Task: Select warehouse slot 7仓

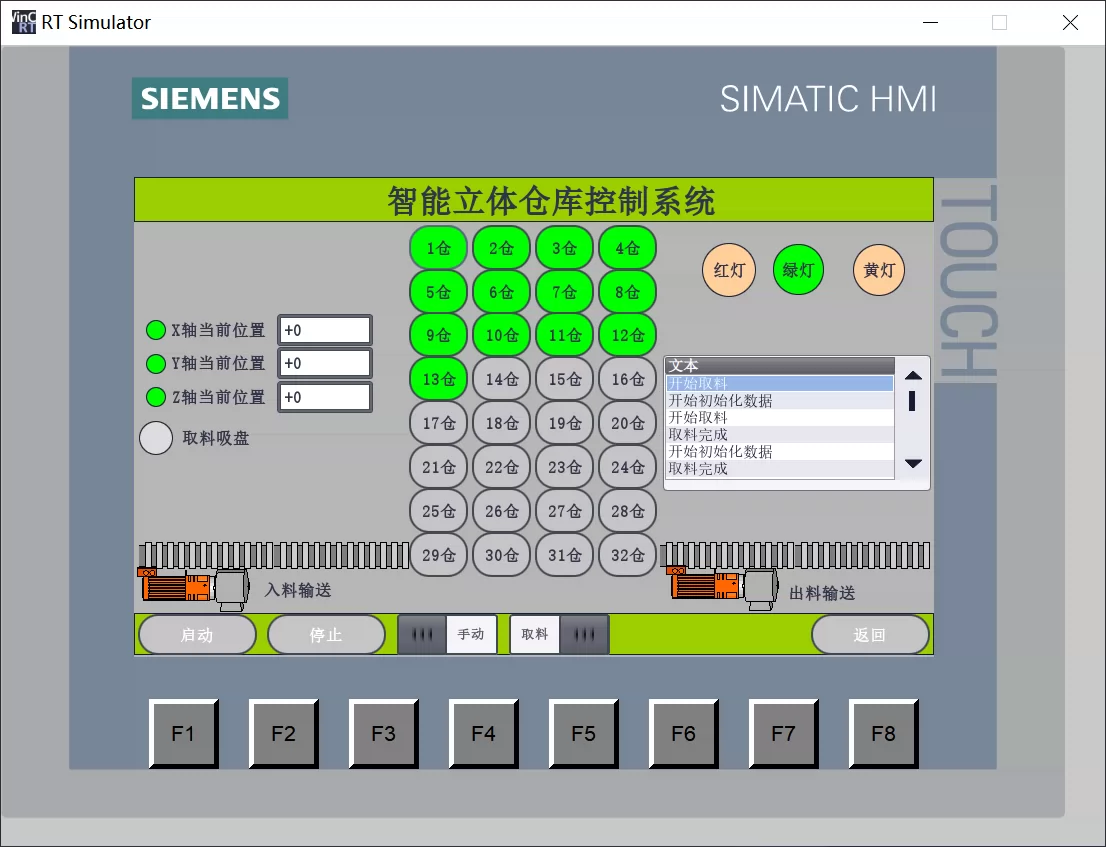Action: [564, 292]
